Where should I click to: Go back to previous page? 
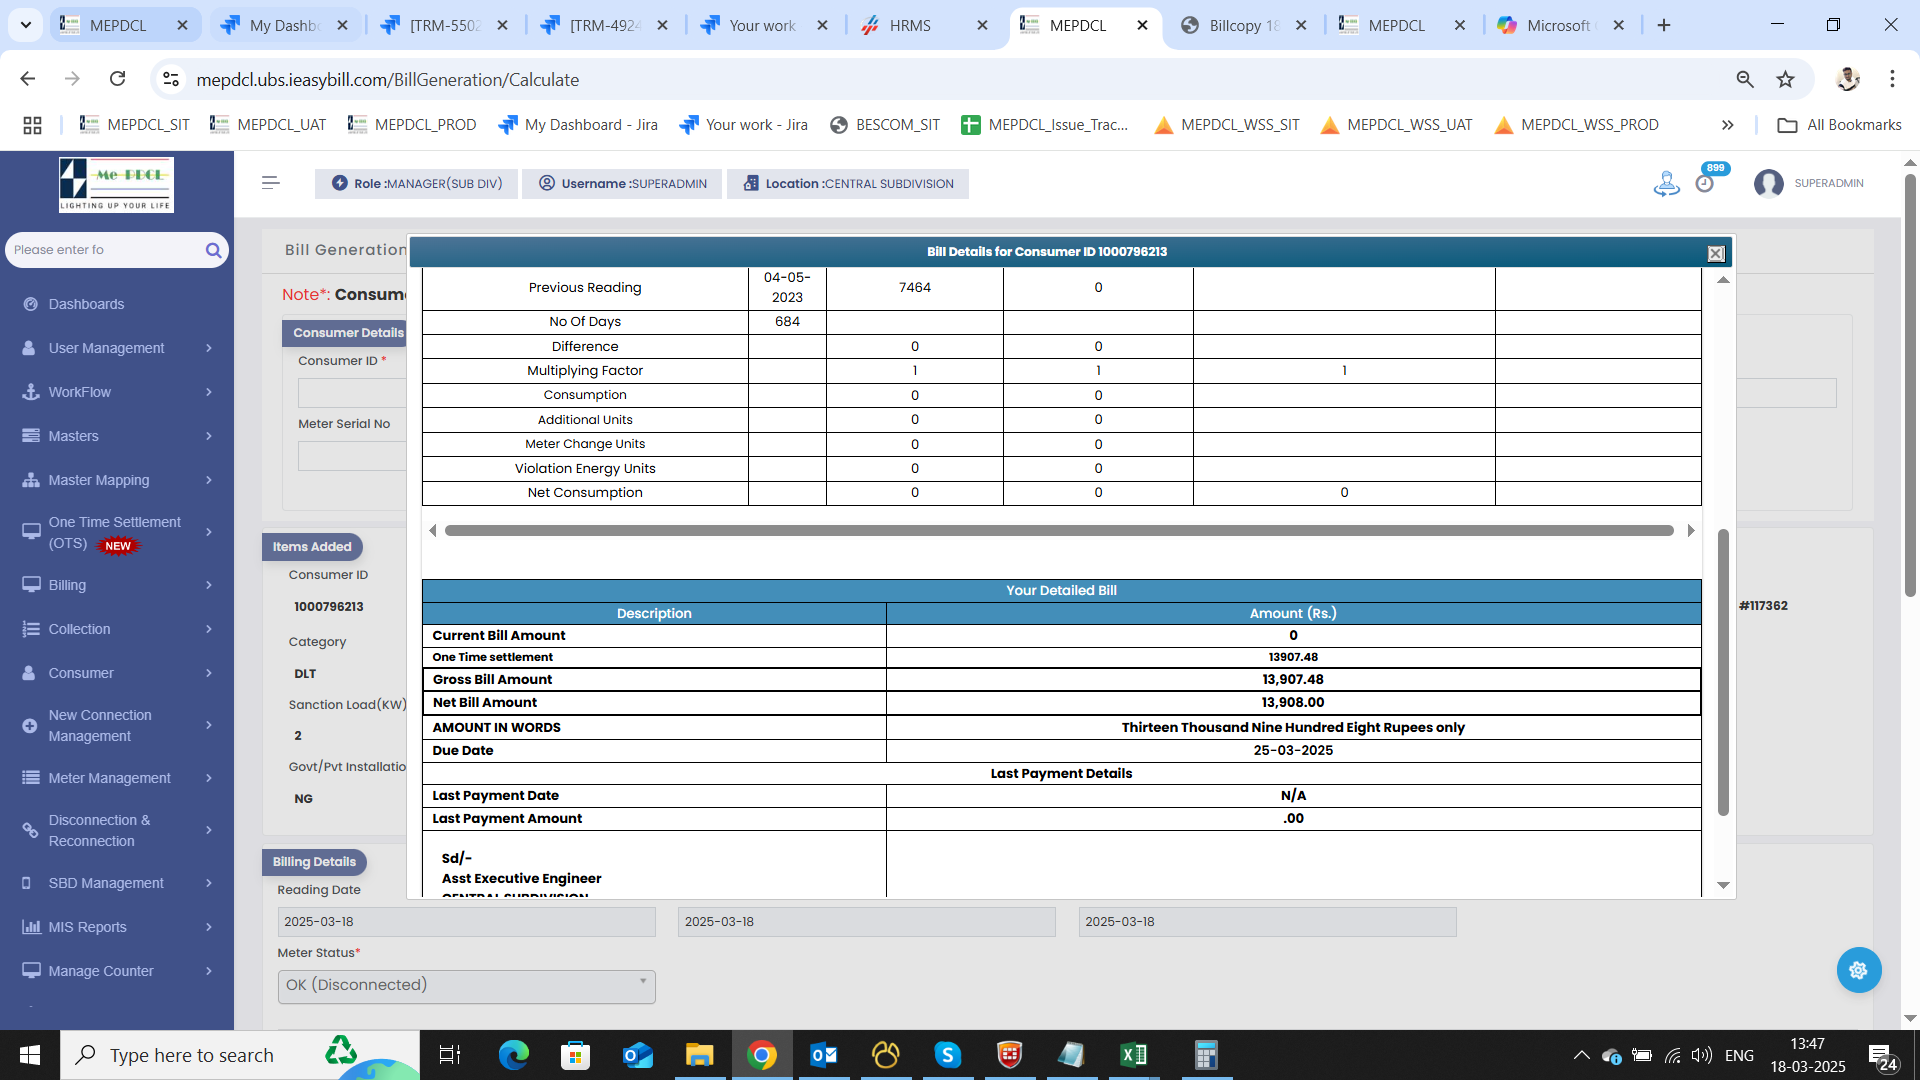(28, 79)
